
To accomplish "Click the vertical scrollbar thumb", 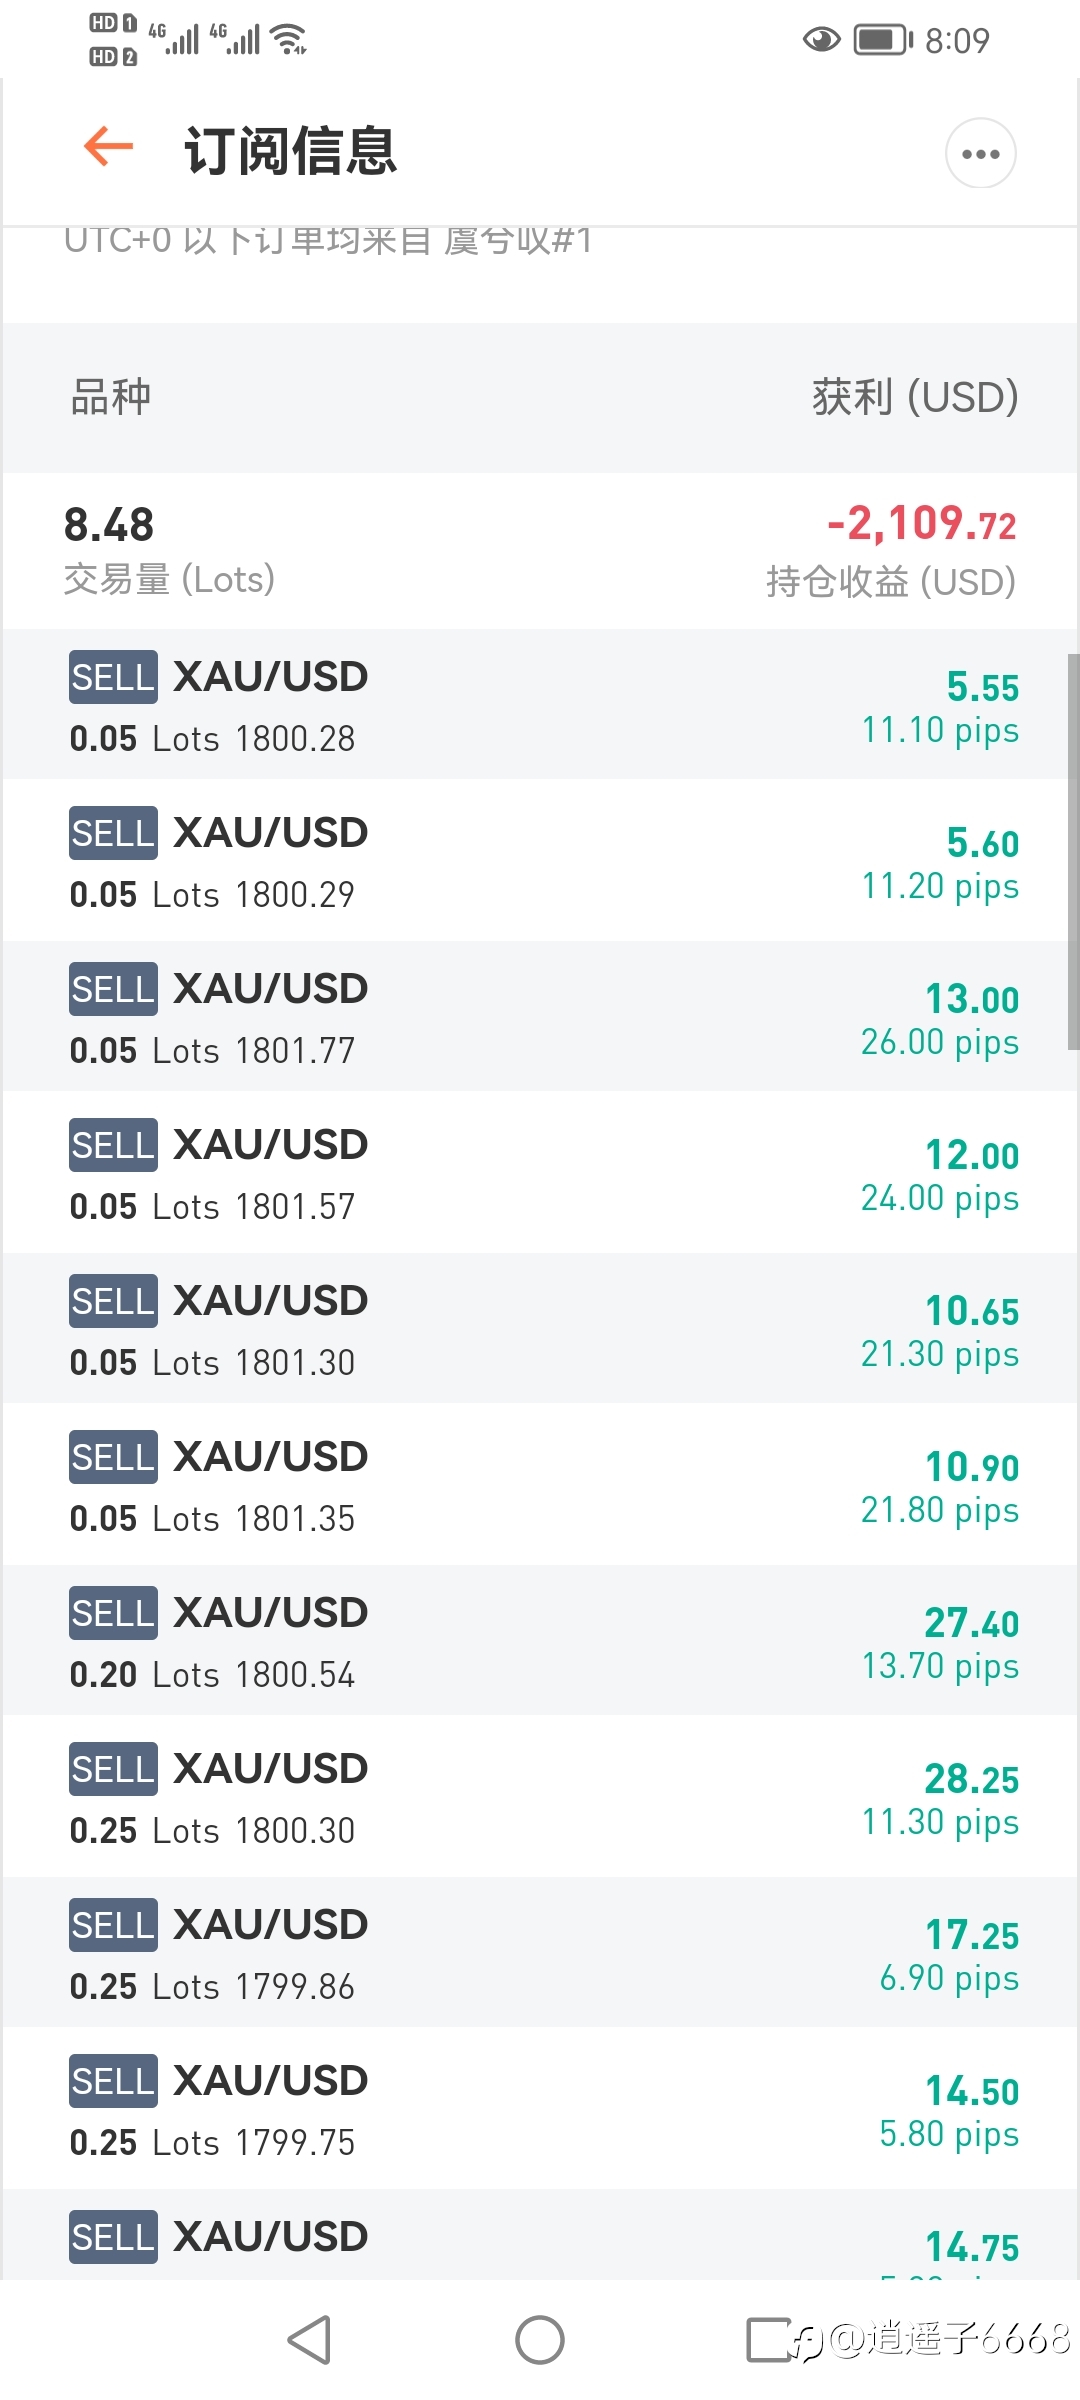I will 1073,852.
